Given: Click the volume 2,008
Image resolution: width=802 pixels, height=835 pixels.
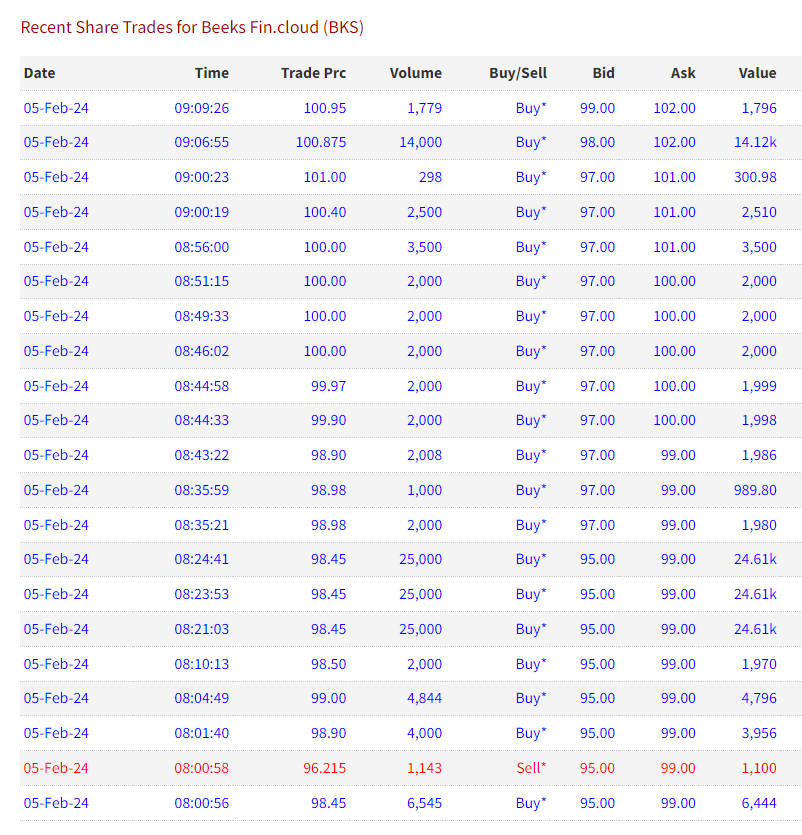Looking at the screenshot, I should pyautogui.click(x=424, y=455).
